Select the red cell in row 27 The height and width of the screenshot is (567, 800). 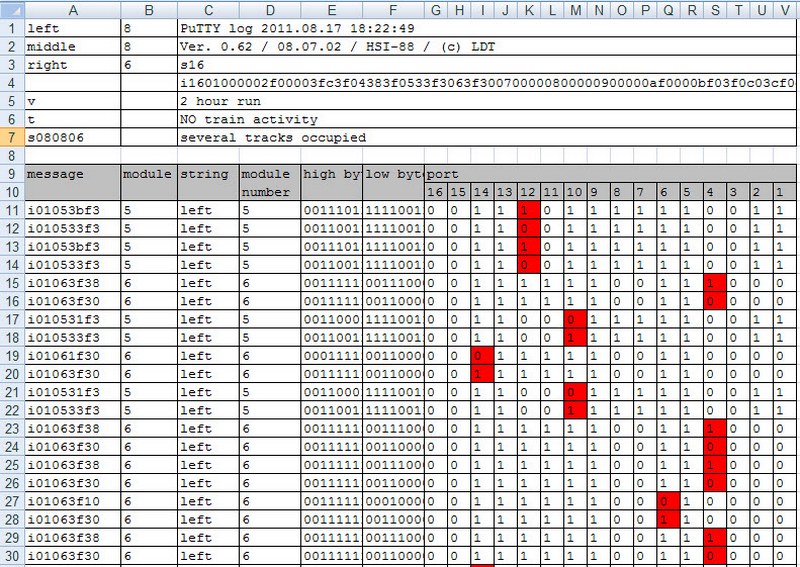pos(665,500)
